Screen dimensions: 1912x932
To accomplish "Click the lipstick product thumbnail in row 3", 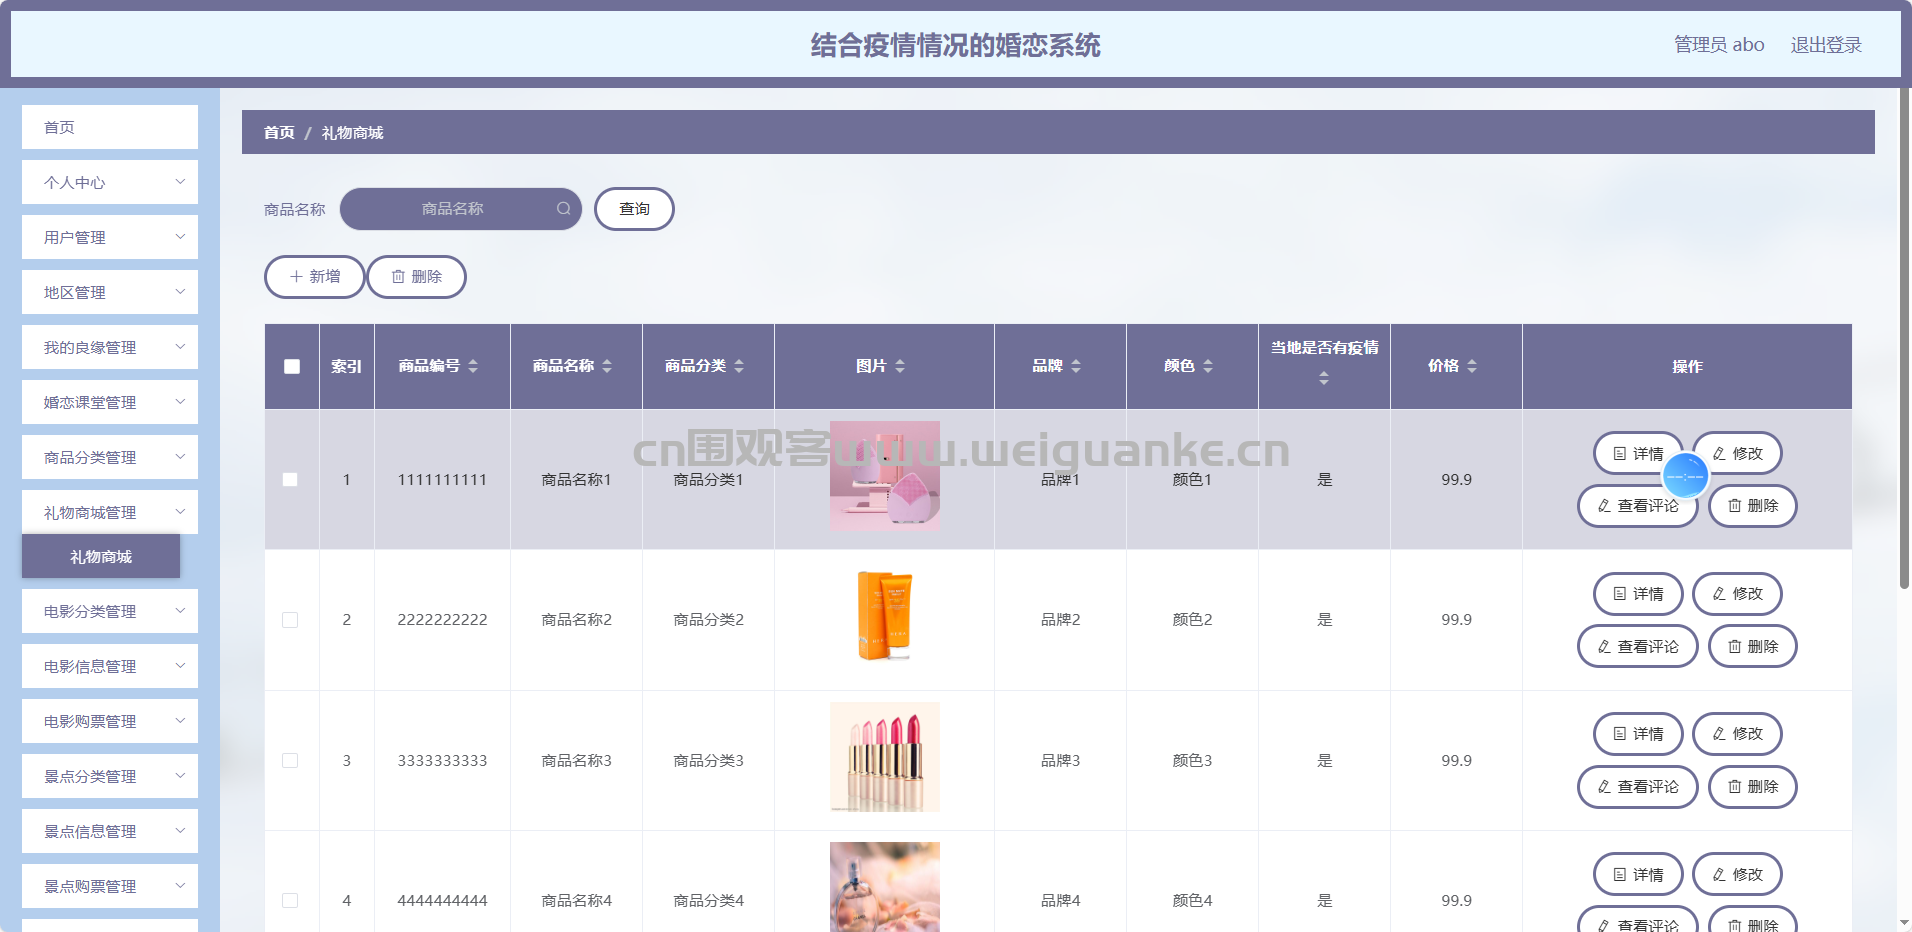I will pyautogui.click(x=884, y=757).
